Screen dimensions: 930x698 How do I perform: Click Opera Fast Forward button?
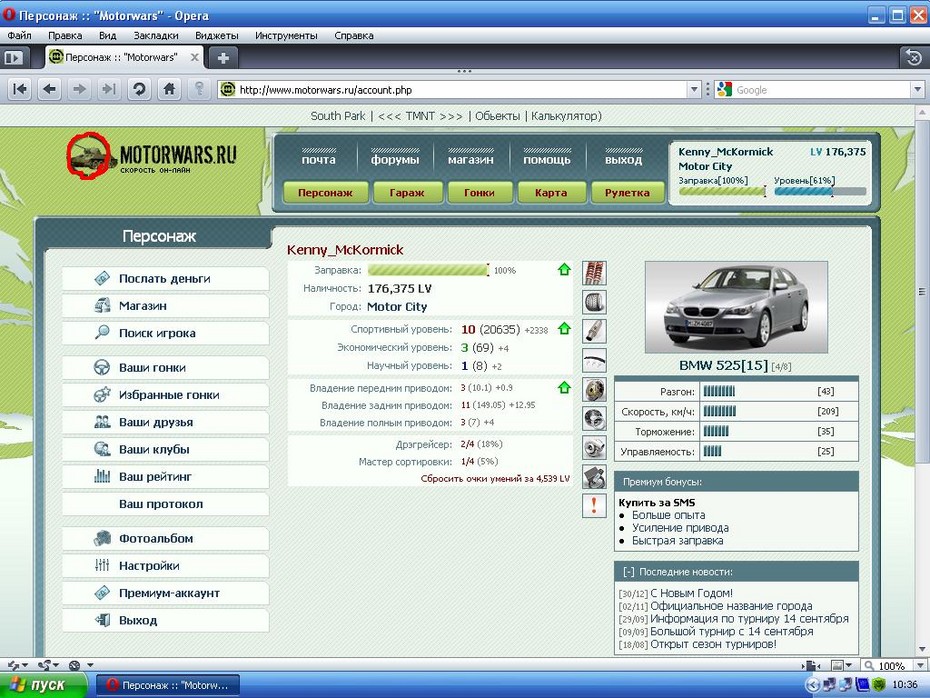pos(109,90)
